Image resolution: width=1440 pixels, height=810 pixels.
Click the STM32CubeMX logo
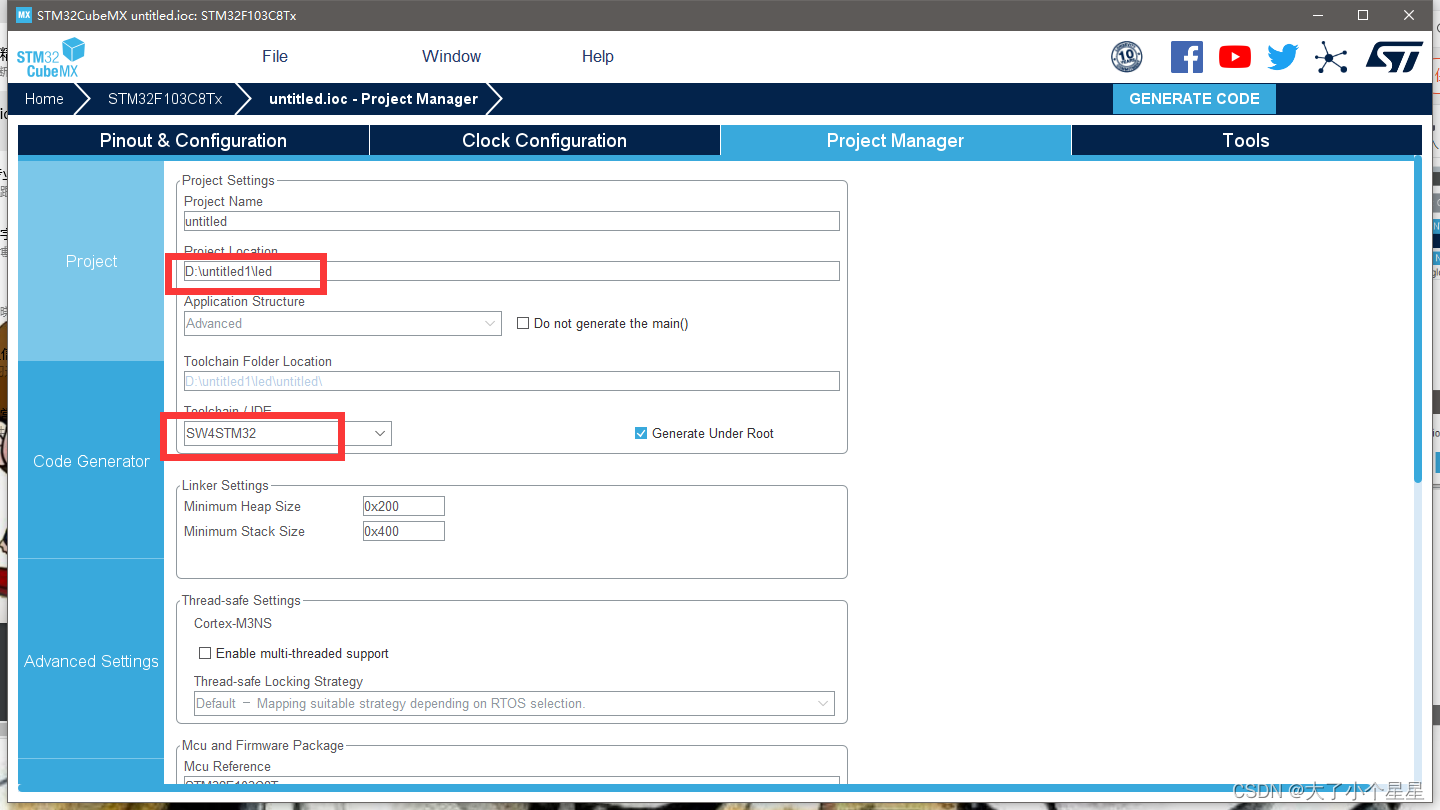click(50, 57)
